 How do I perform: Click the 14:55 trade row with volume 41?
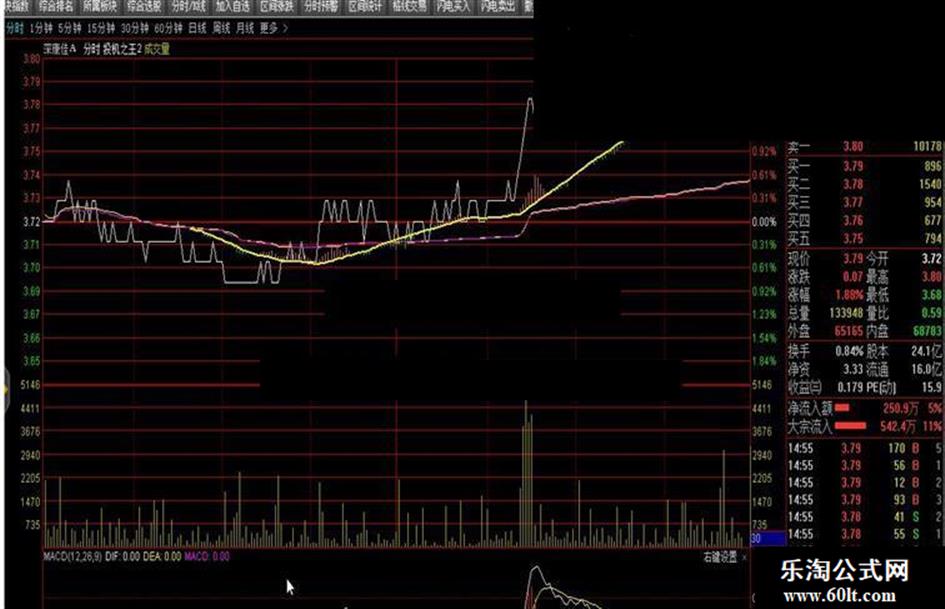(864, 517)
